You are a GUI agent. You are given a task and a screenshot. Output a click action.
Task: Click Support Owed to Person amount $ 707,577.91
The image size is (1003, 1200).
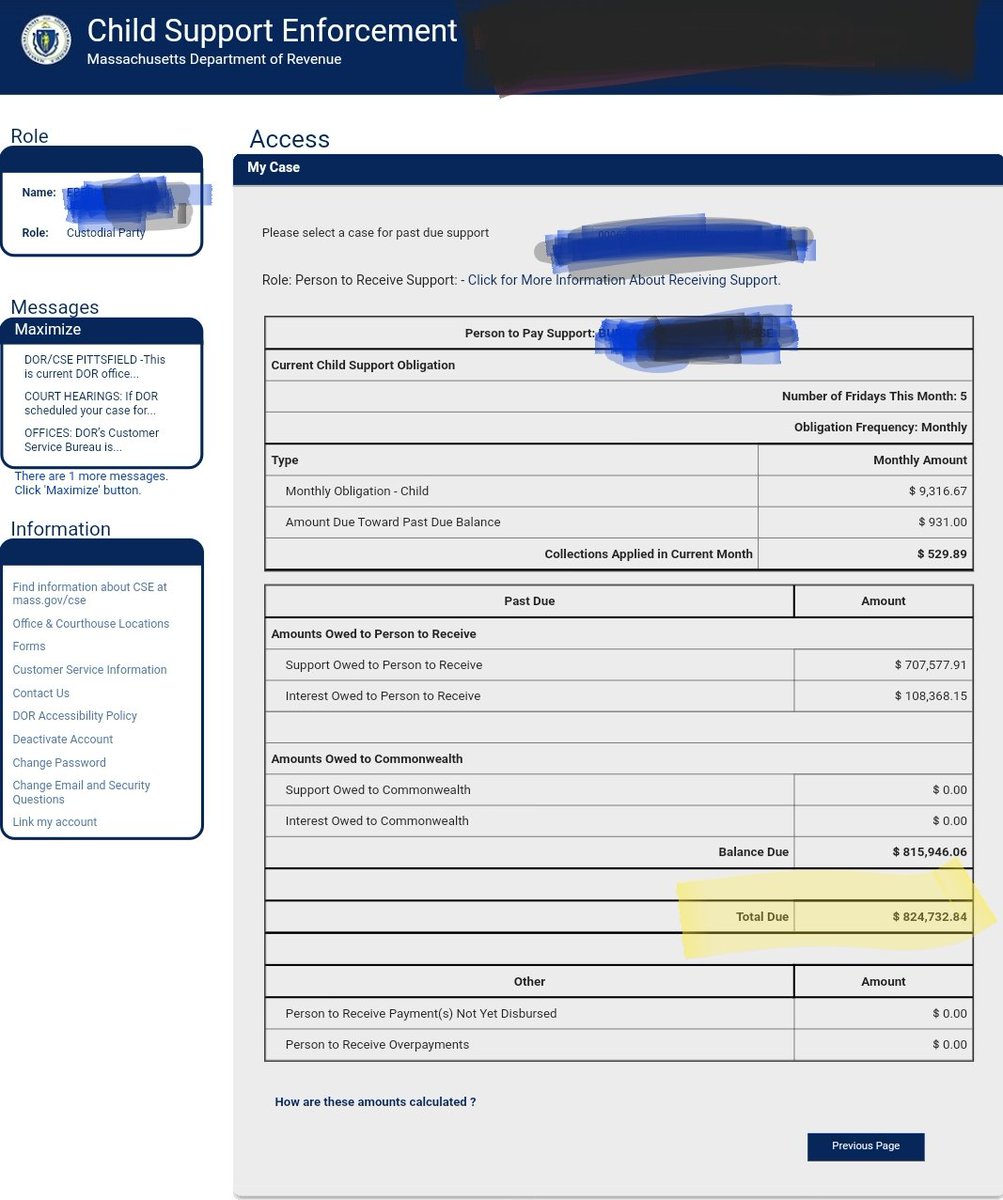click(931, 665)
